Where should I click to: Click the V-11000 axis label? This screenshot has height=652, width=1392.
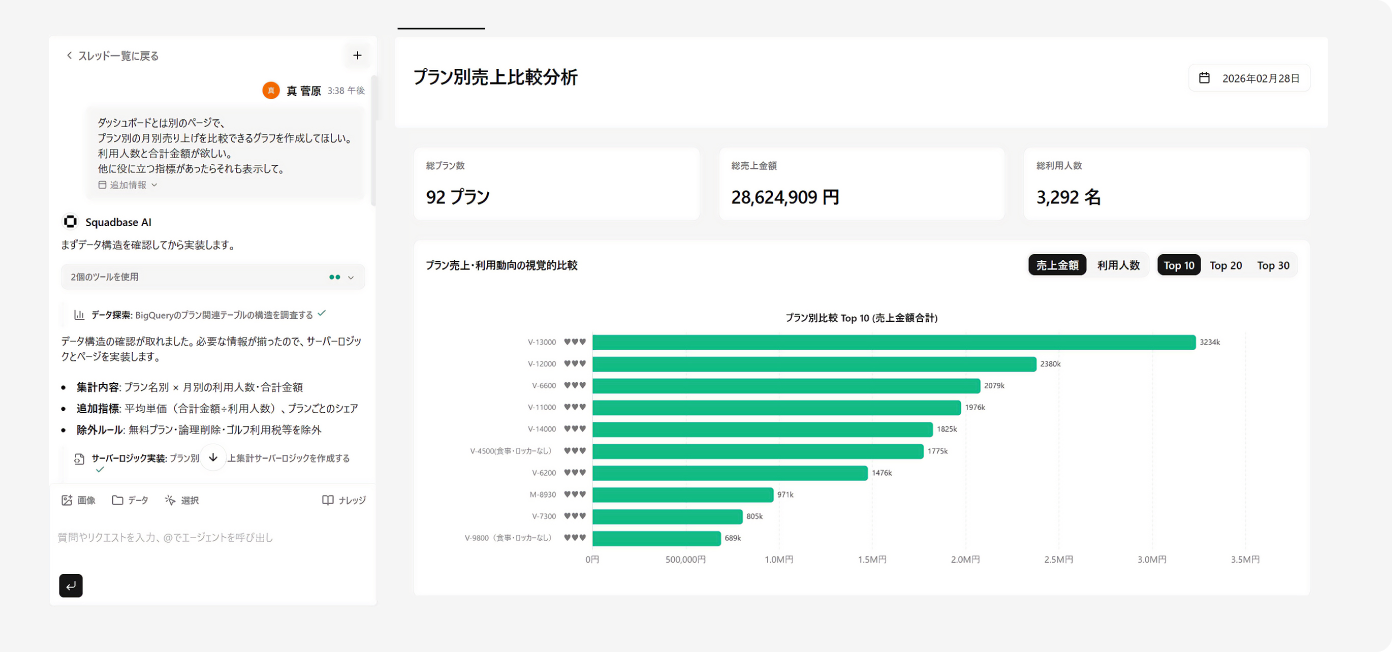pyautogui.click(x=542, y=407)
